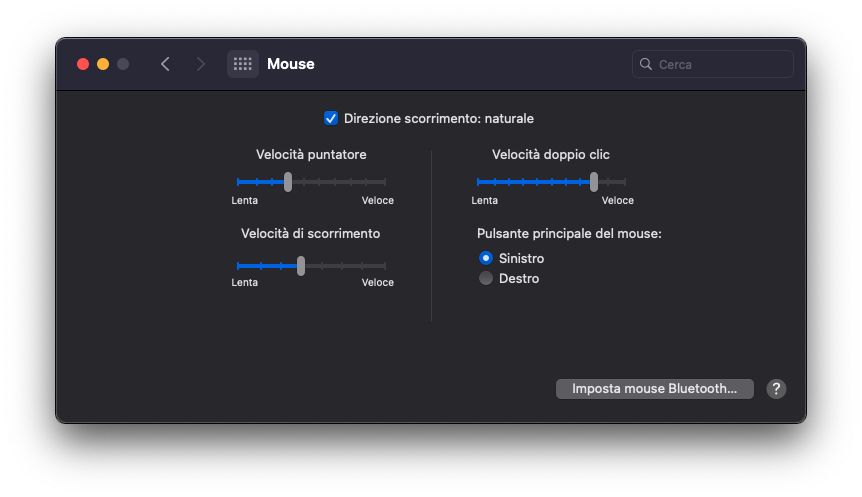This screenshot has width=862, height=497.
Task: Click the disabled zoom window button
Action: [x=123, y=64]
